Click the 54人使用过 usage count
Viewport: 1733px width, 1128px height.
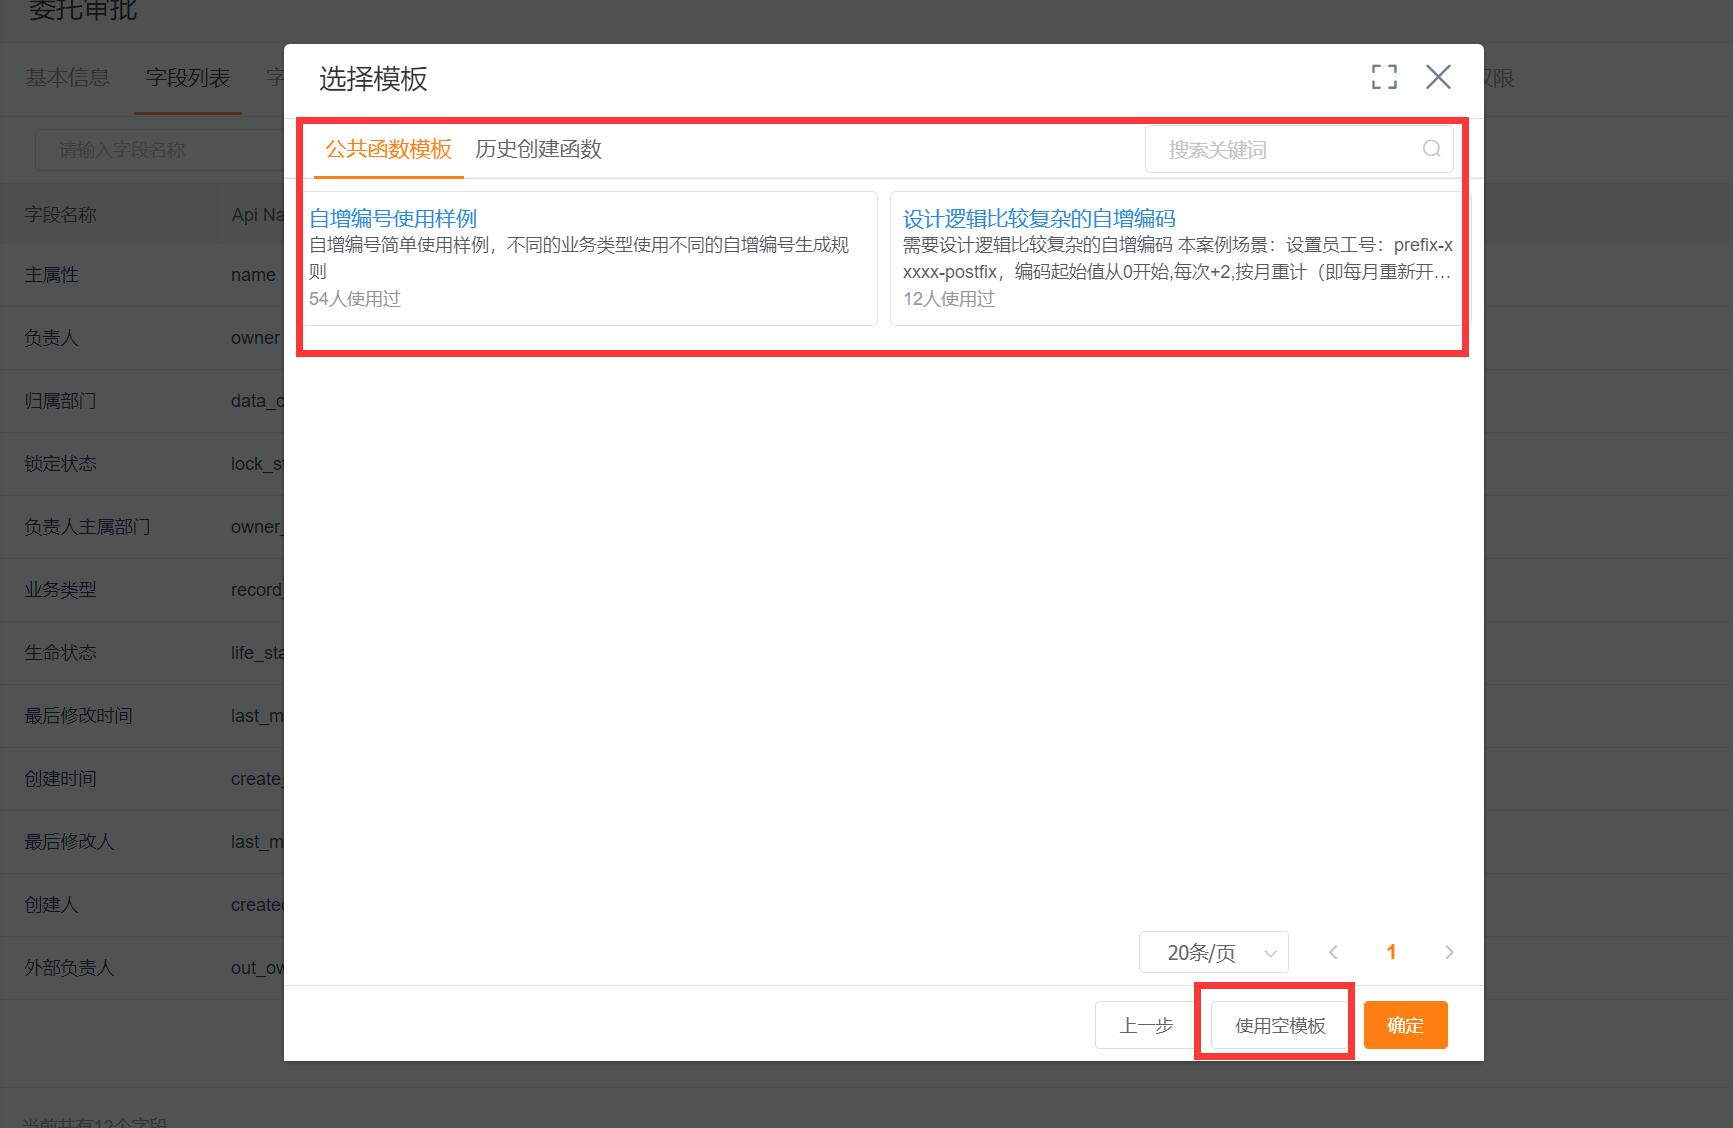coord(355,299)
